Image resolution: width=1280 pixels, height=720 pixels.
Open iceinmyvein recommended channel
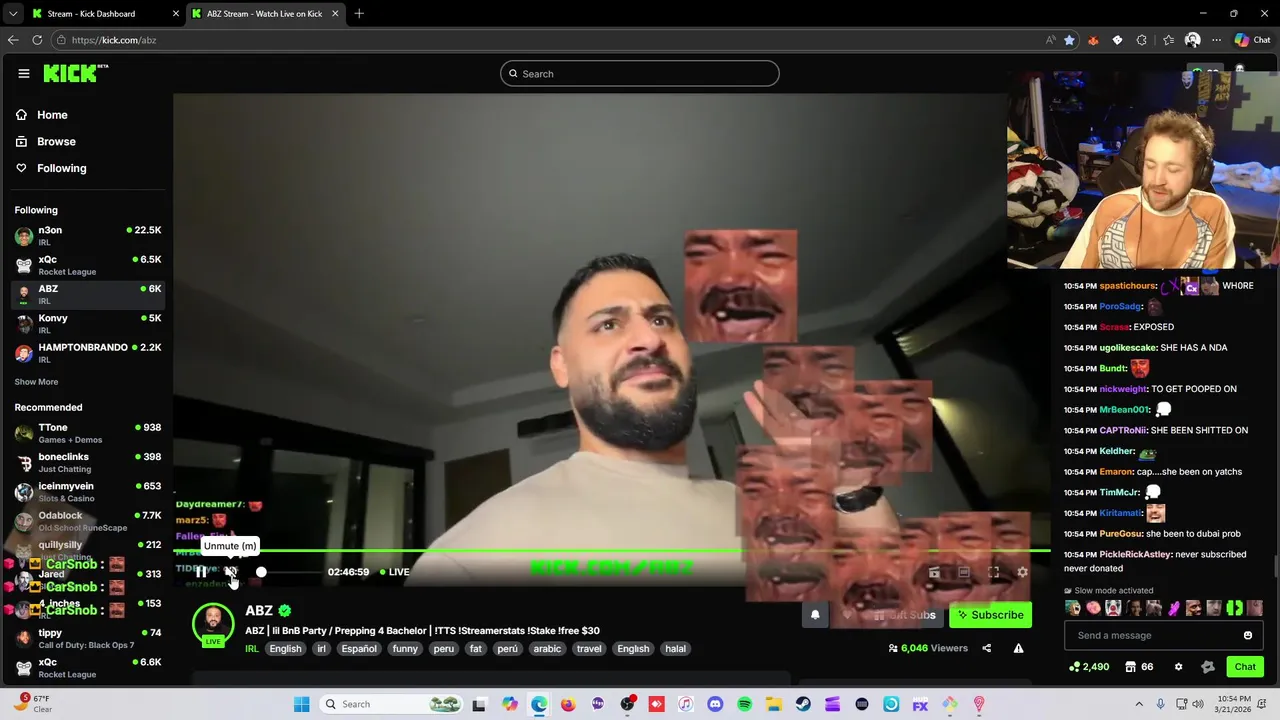(x=87, y=492)
